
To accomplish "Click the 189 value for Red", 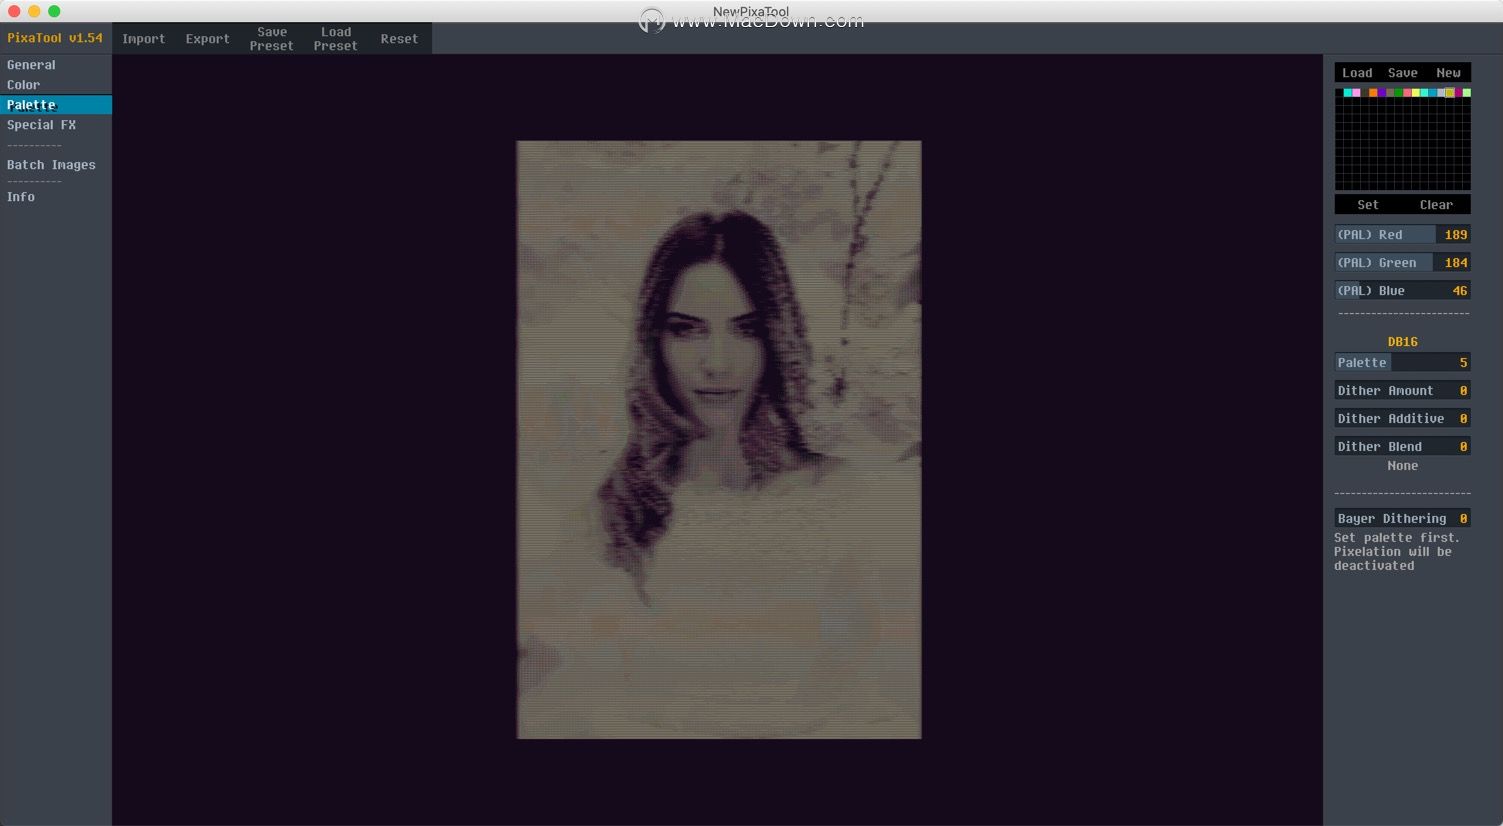I will click(1456, 235).
